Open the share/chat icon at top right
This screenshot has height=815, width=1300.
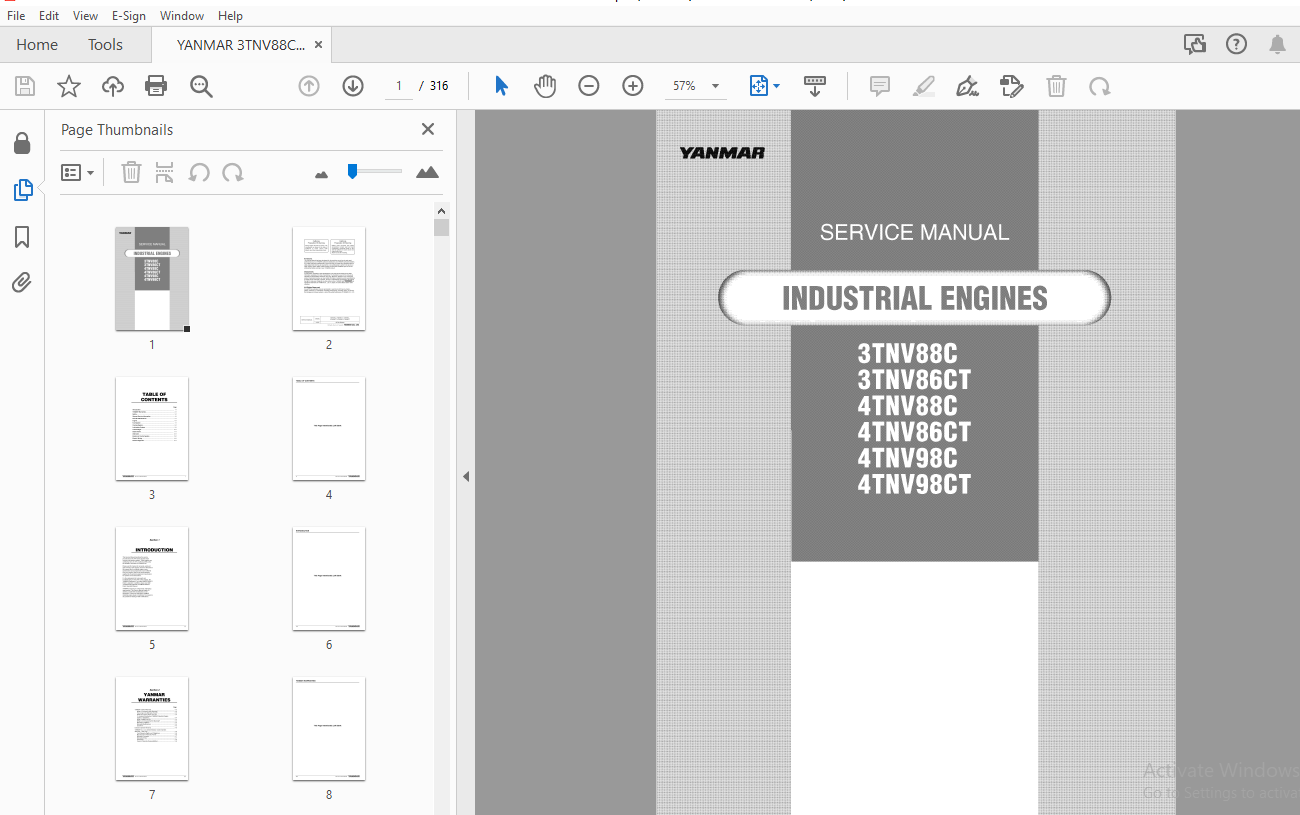tap(1194, 44)
